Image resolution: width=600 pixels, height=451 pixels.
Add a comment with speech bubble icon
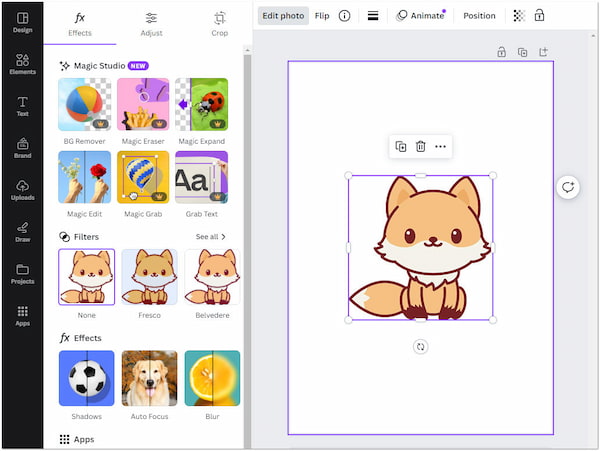568,187
